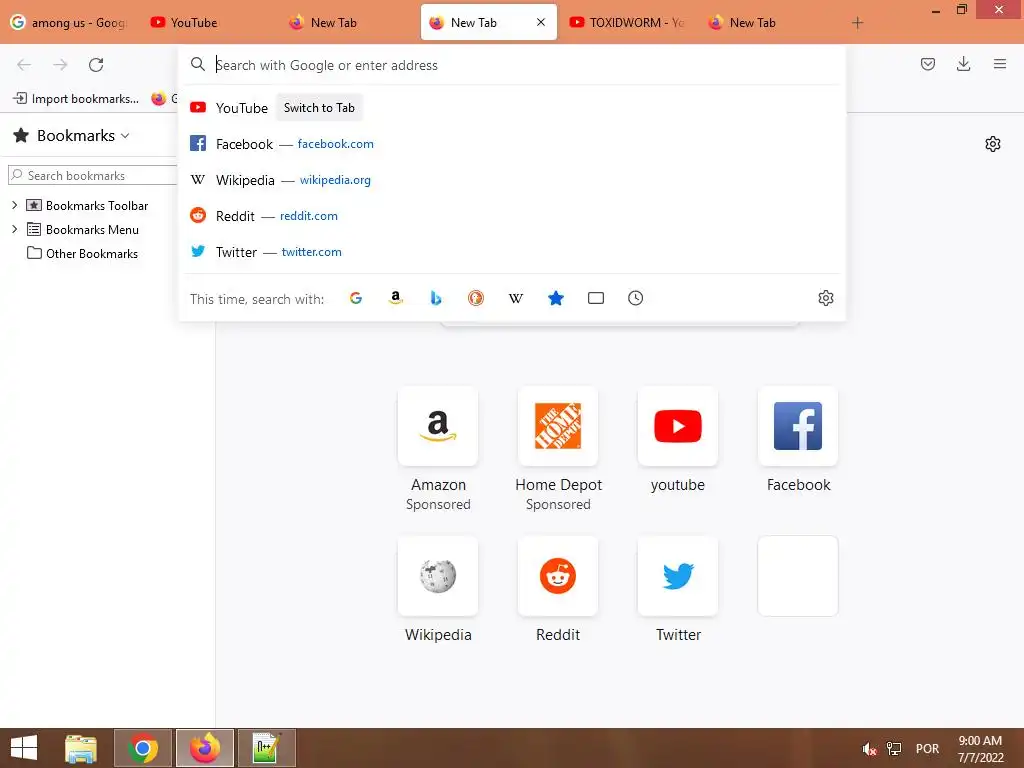Click the Firefox taskbar icon
The height and width of the screenshot is (768, 1024).
click(x=205, y=748)
